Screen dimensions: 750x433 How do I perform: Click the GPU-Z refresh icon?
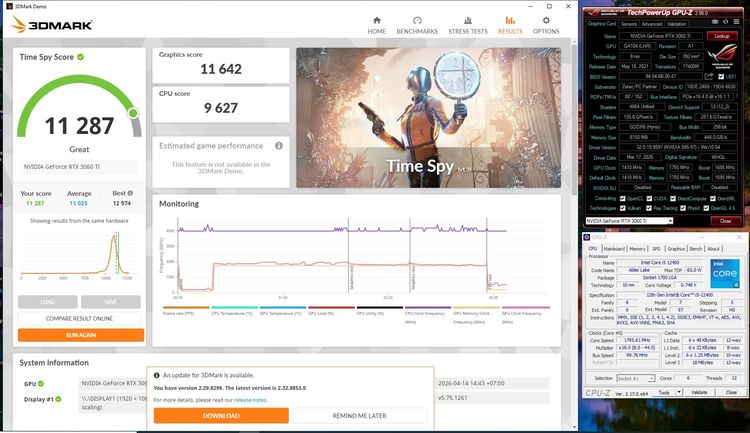(x=726, y=22)
